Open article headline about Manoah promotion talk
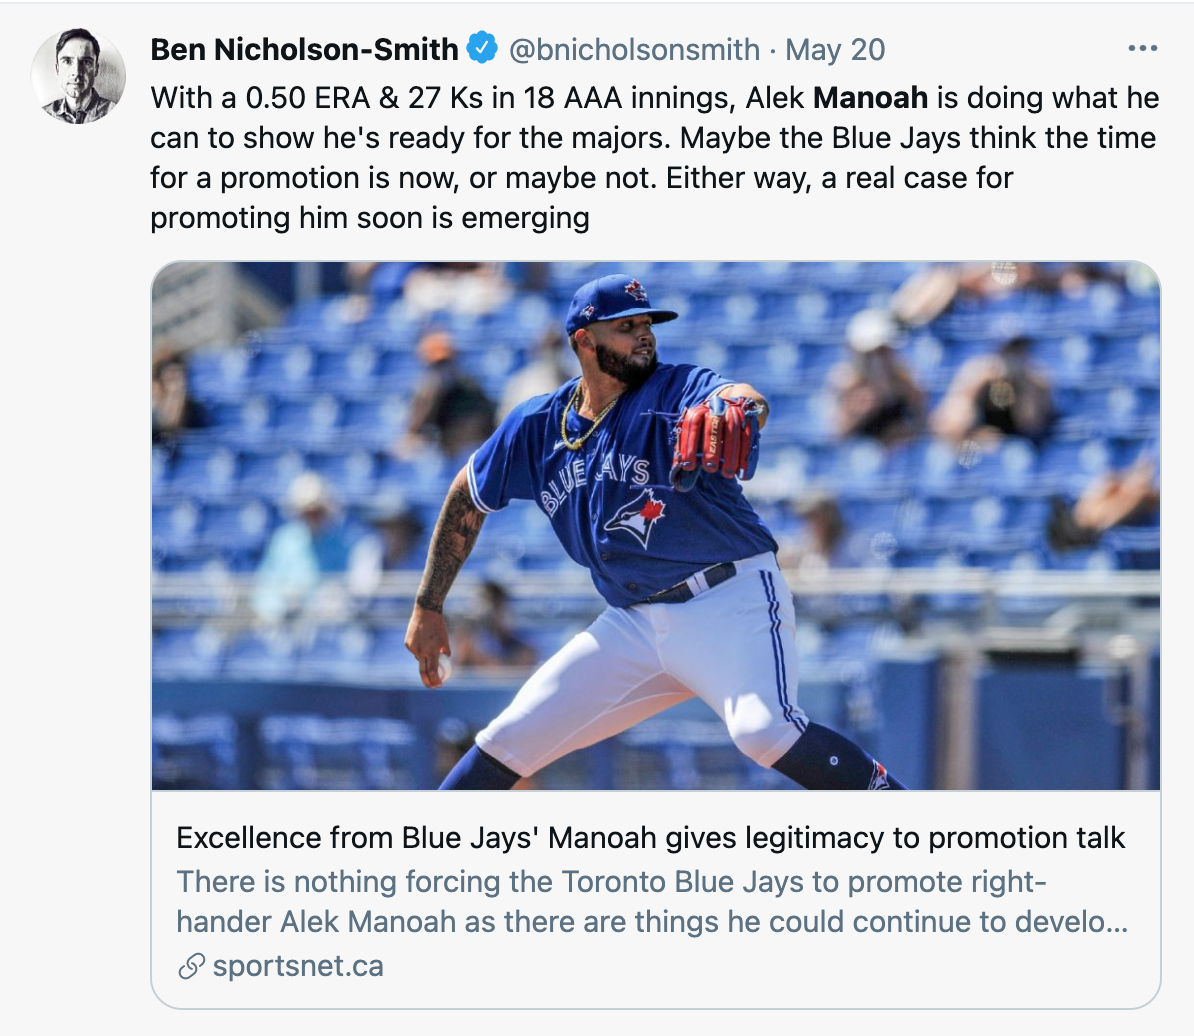Viewport: 1194px width, 1036px height. coord(650,837)
